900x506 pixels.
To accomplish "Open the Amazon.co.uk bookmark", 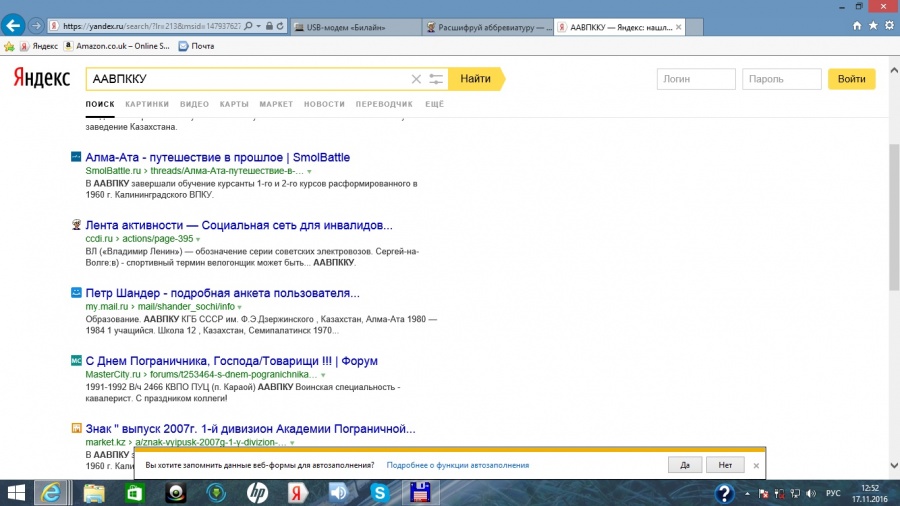I will [x=117, y=46].
